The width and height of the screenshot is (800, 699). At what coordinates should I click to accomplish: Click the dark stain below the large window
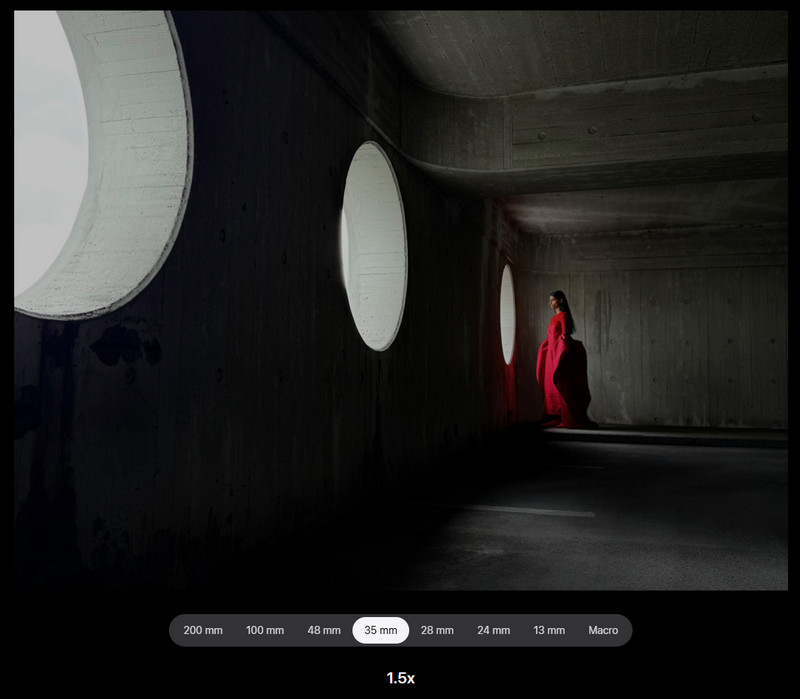tap(125, 345)
